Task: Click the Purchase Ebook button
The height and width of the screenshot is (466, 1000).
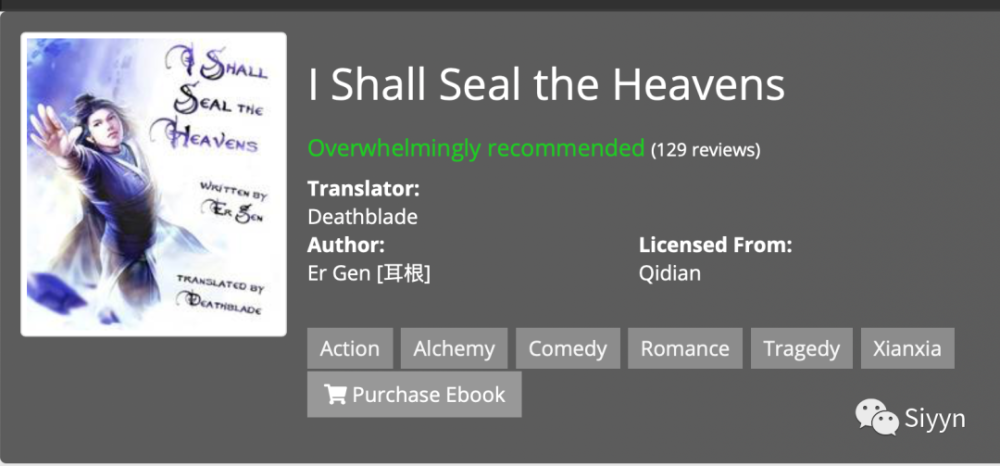Action: [415, 395]
